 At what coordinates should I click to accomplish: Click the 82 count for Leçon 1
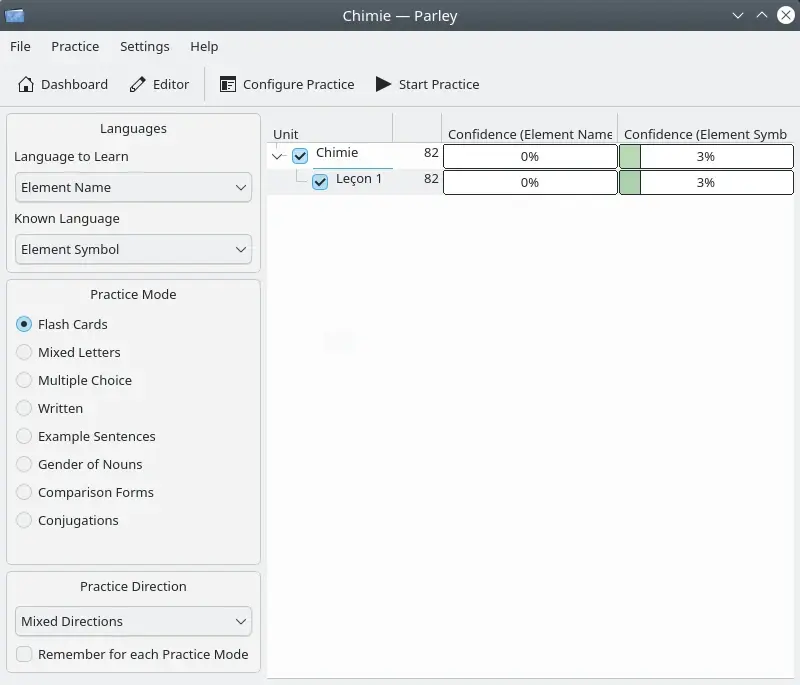tap(431, 179)
